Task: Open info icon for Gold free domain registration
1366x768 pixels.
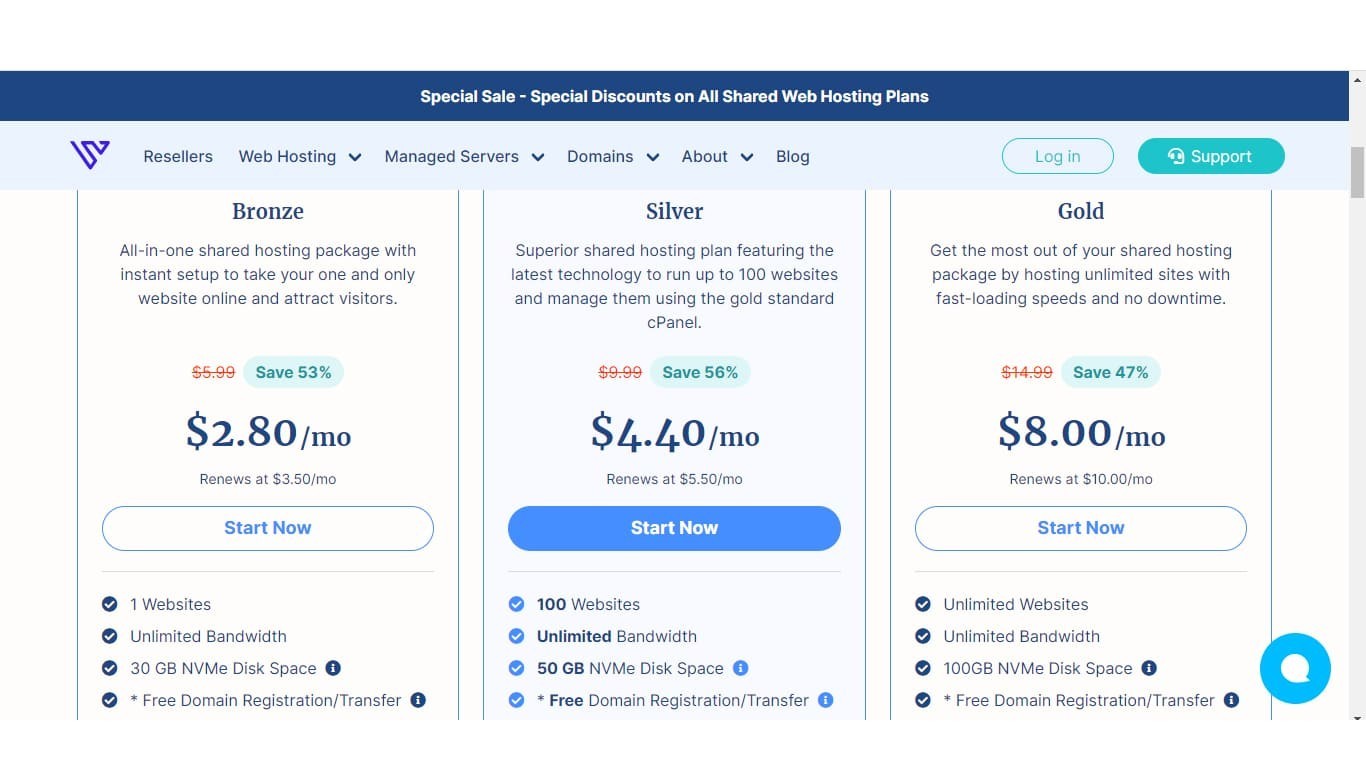Action: pos(1231,700)
